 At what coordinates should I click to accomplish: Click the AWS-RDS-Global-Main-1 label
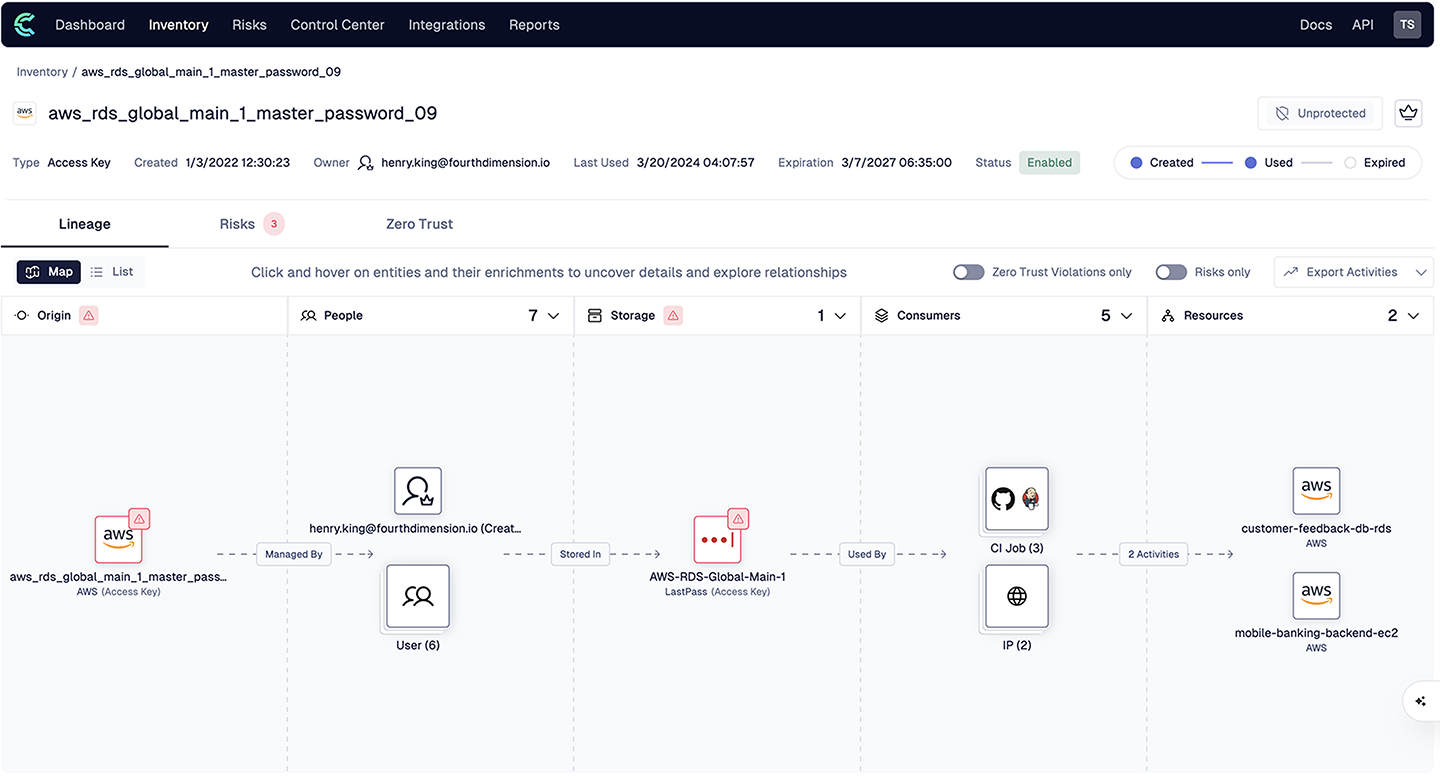tap(718, 577)
